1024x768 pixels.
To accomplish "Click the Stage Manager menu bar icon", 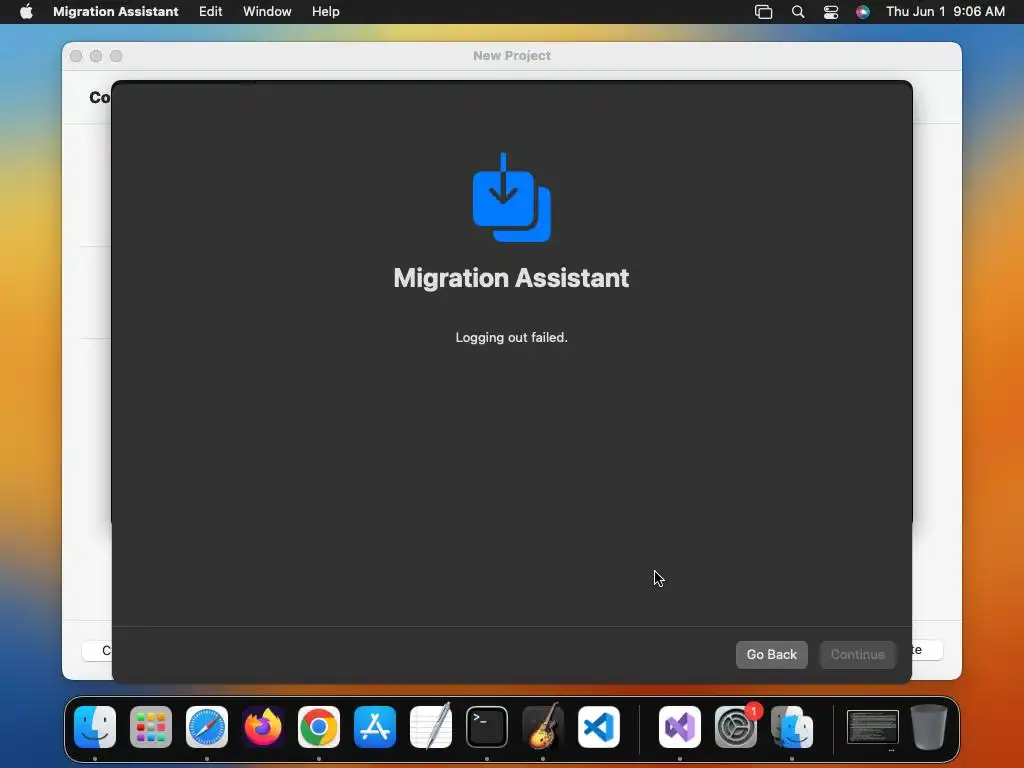I will click(763, 12).
